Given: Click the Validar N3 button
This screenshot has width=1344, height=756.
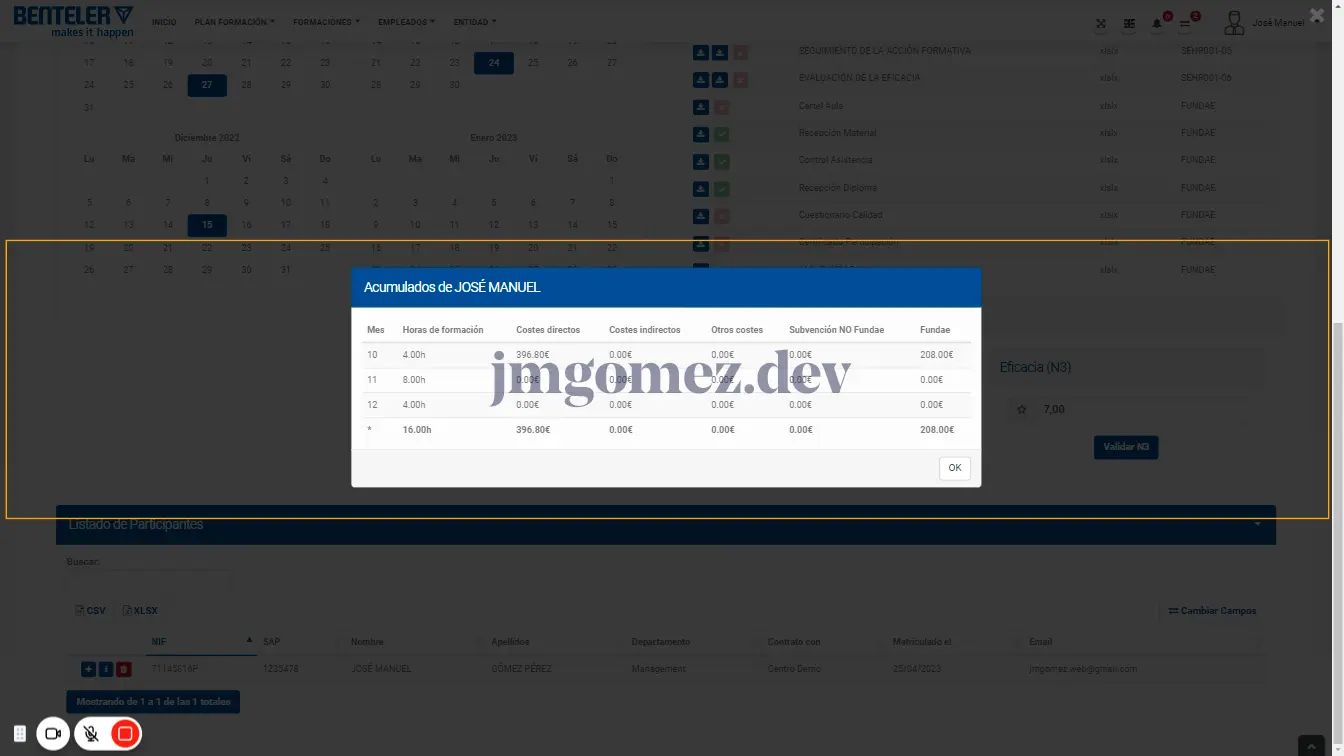Looking at the screenshot, I should (x=1125, y=447).
